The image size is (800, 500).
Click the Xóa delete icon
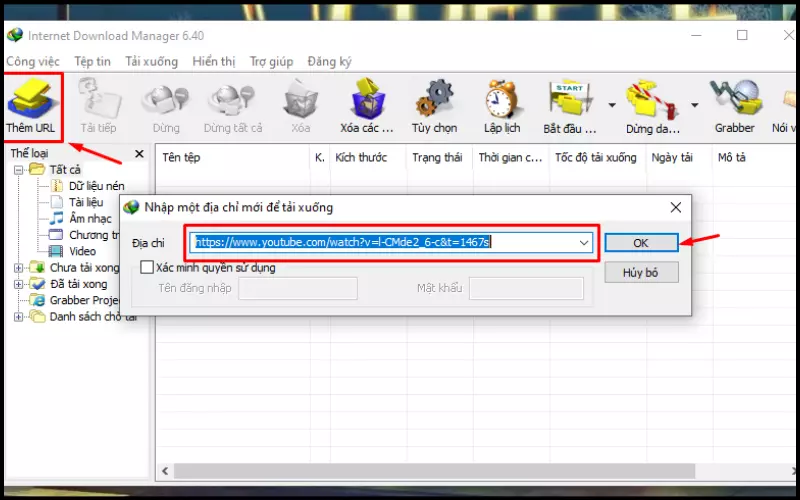[x=301, y=99]
